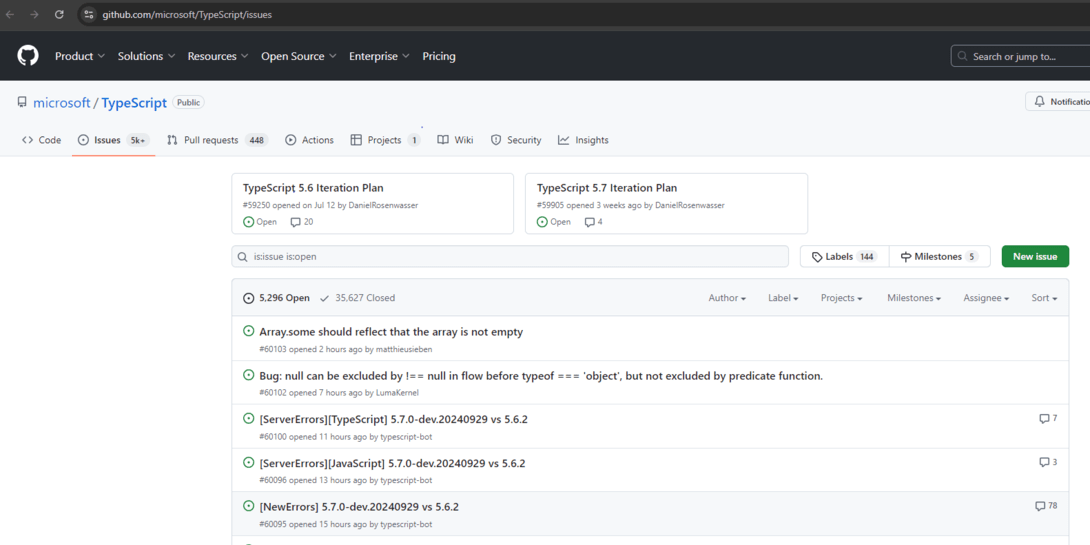Expand the Product menu in header

pyautogui.click(x=79, y=56)
